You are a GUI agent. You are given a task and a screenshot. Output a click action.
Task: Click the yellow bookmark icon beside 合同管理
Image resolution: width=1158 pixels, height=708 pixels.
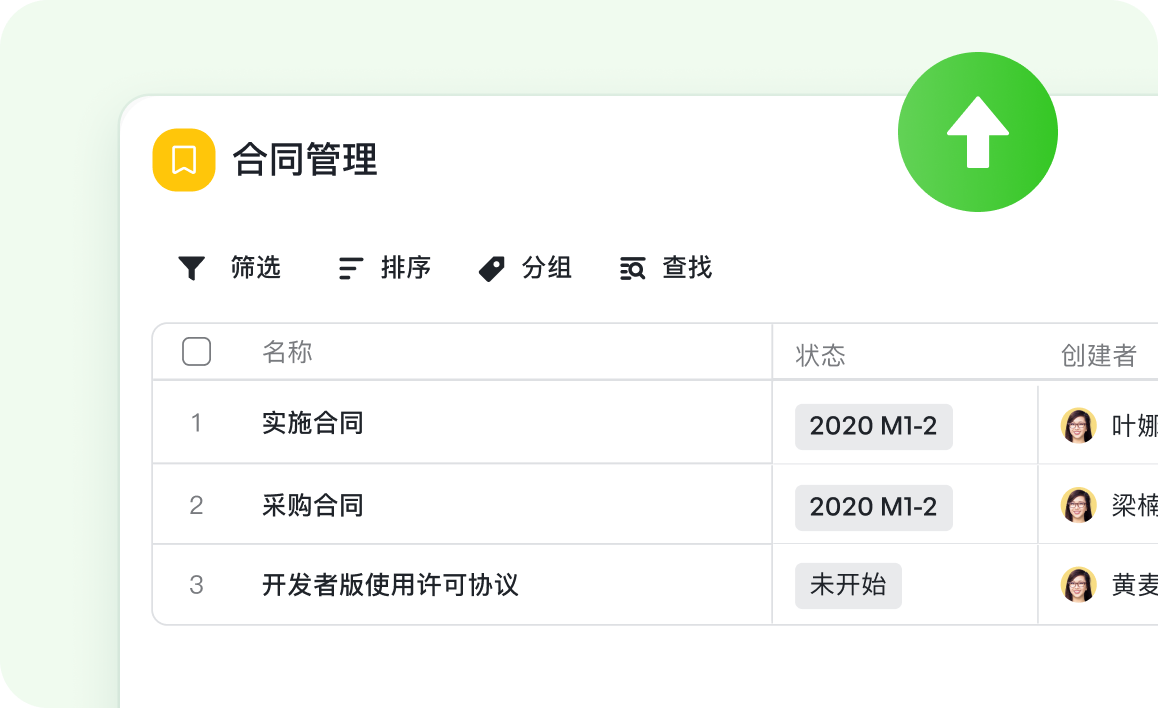pyautogui.click(x=184, y=160)
